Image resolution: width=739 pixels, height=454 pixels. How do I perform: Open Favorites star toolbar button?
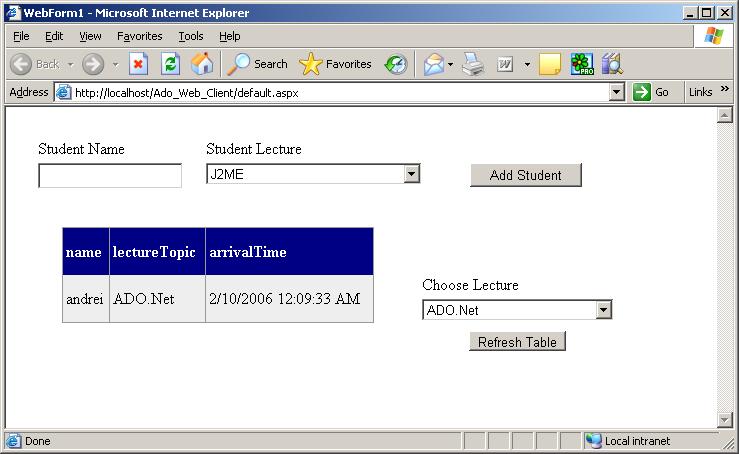click(335, 64)
